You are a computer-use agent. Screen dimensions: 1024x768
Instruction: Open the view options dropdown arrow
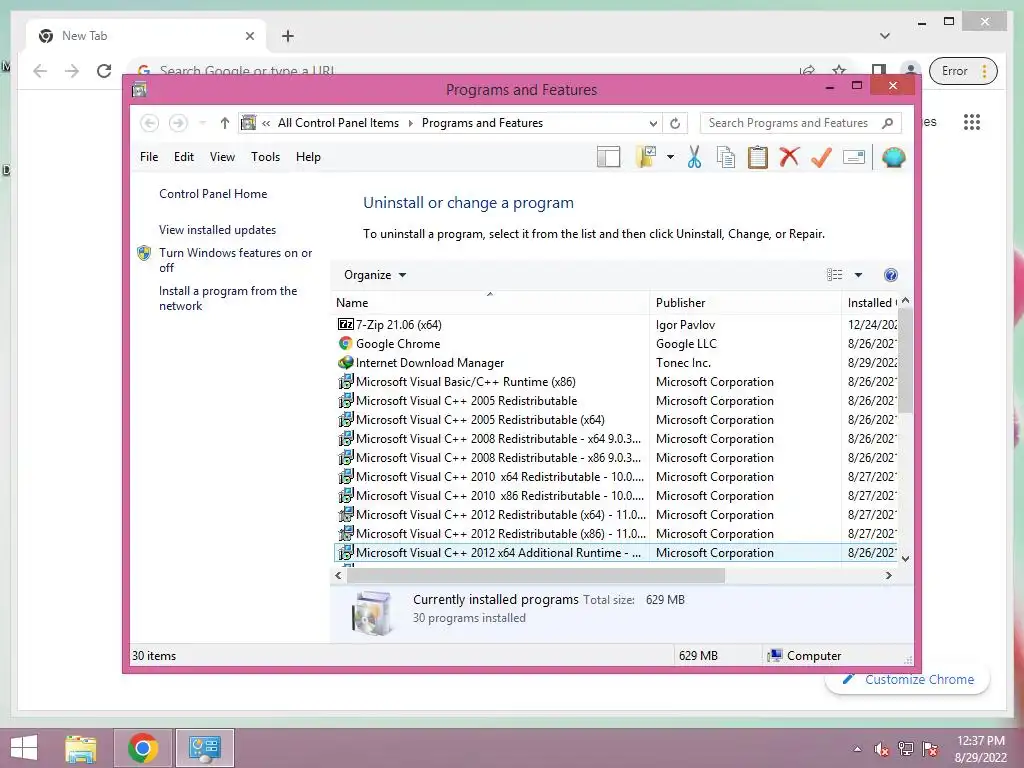(858, 275)
